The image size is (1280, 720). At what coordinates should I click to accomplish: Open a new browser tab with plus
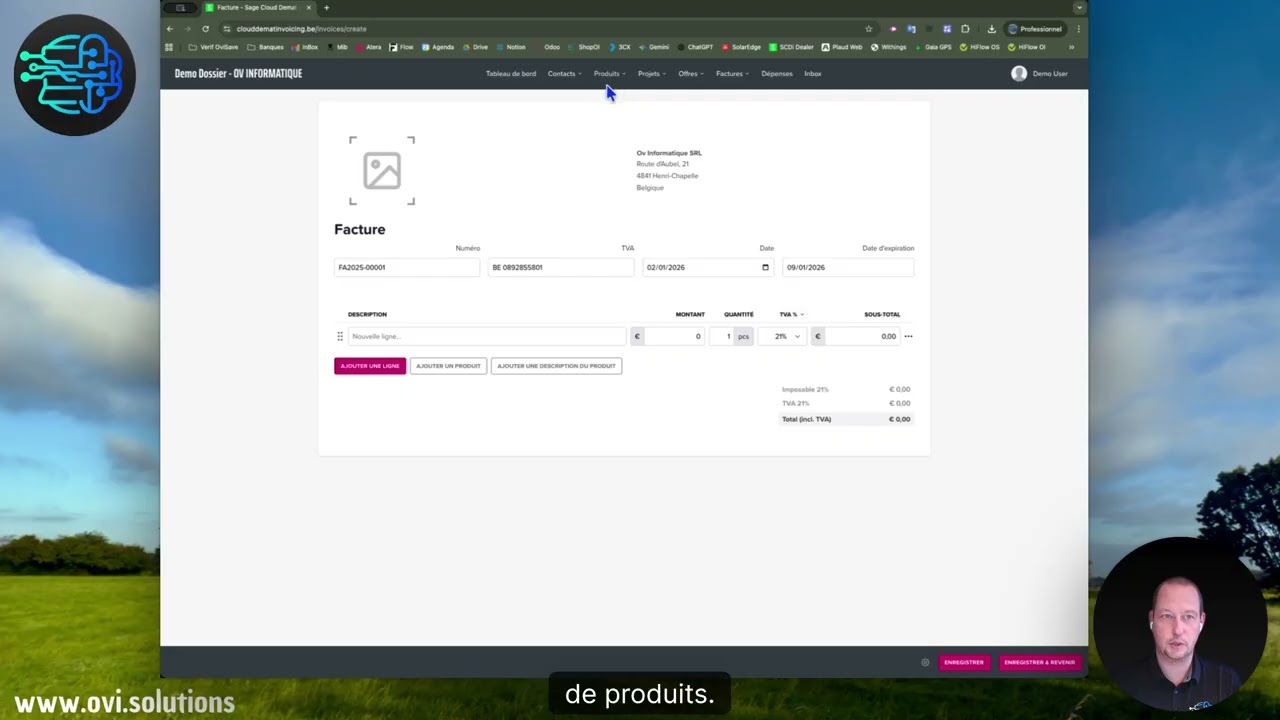coord(326,7)
